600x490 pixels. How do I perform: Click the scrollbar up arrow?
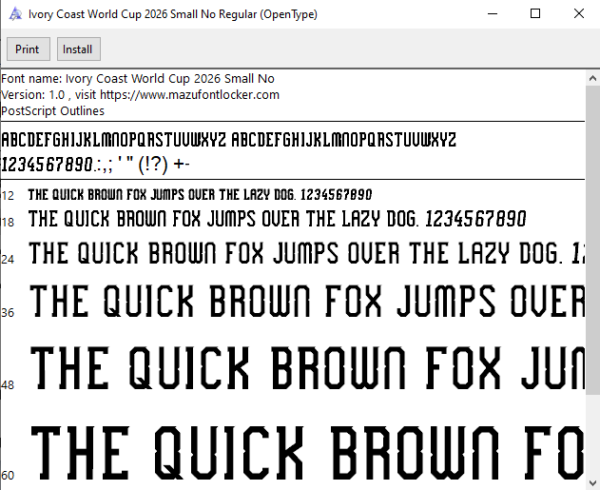[x=593, y=78]
